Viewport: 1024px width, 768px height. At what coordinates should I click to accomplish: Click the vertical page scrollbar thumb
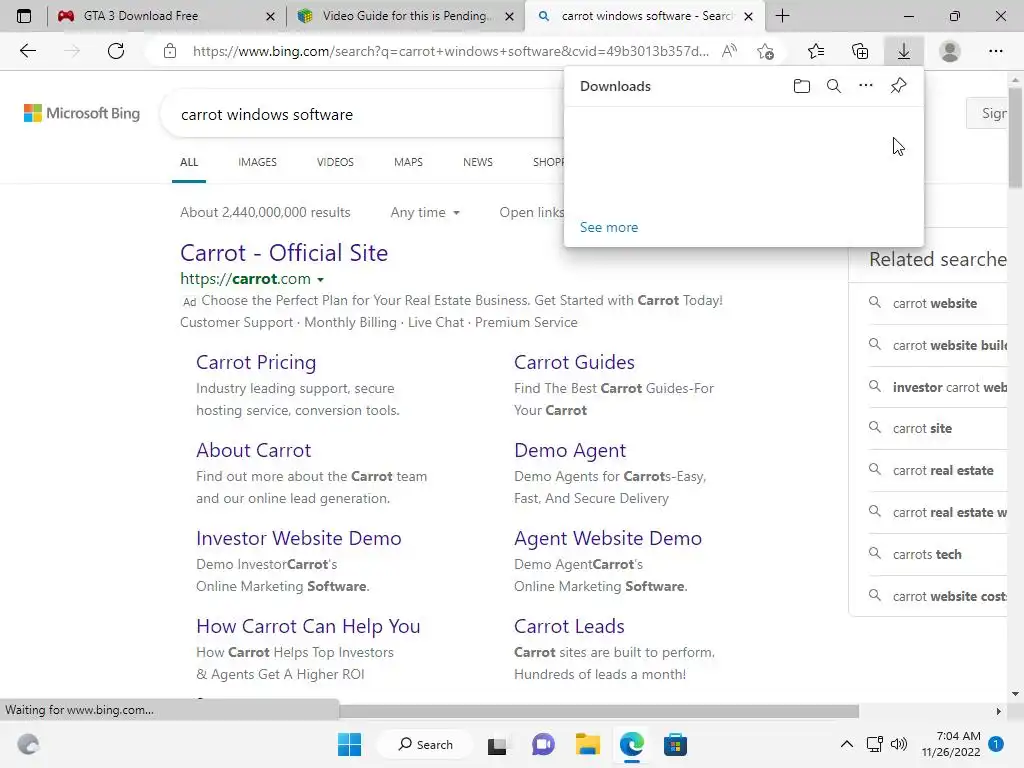pyautogui.click(x=1015, y=137)
